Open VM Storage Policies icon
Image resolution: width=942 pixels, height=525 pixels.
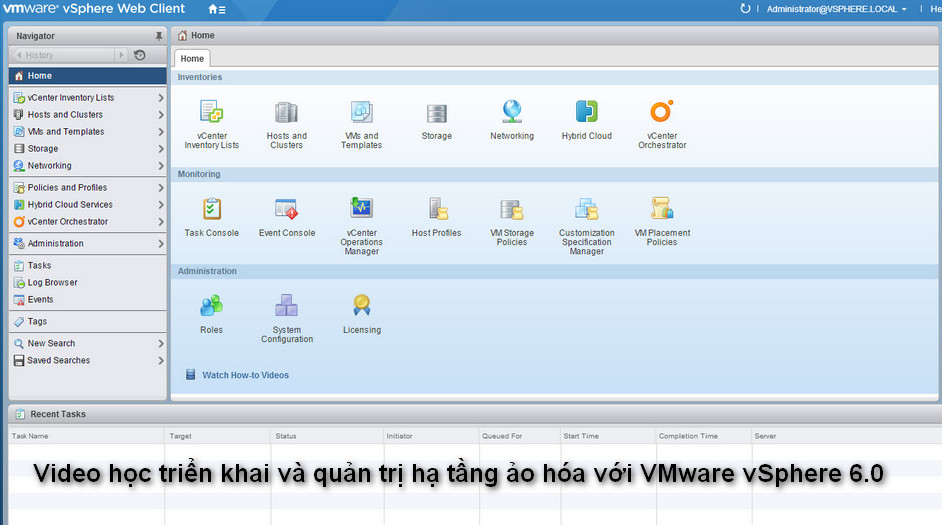coord(512,210)
